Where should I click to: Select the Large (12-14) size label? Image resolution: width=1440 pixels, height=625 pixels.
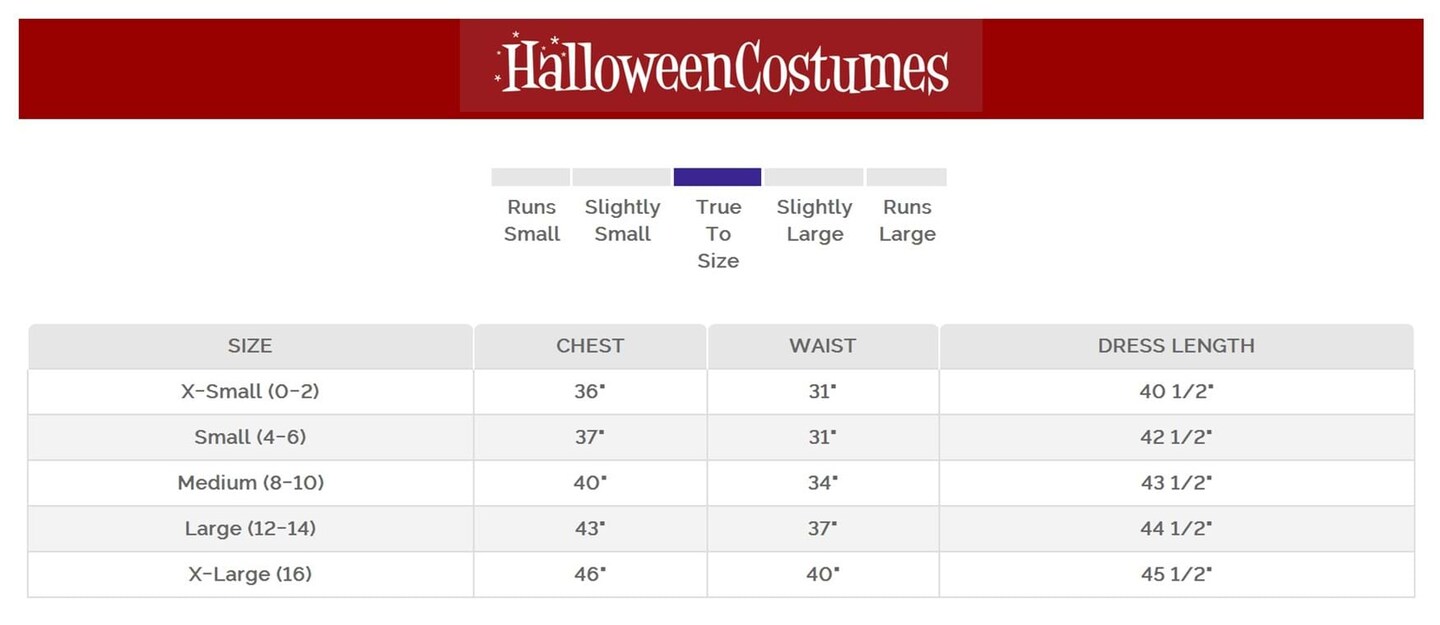[x=250, y=528]
